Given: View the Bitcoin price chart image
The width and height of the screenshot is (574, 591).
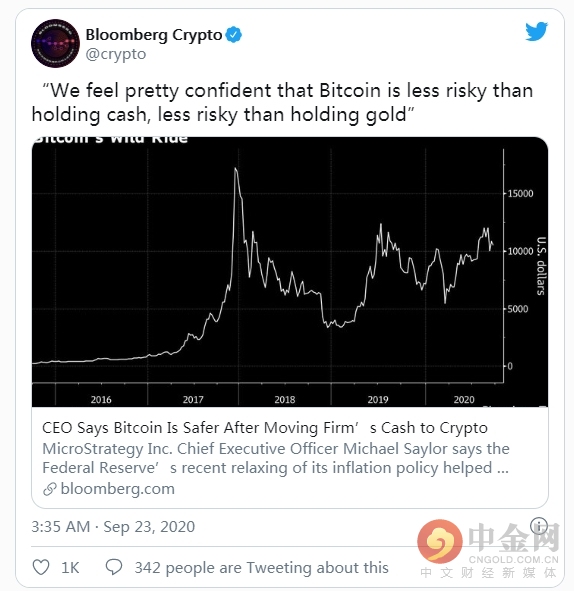Looking at the screenshot, I should [x=290, y=272].
